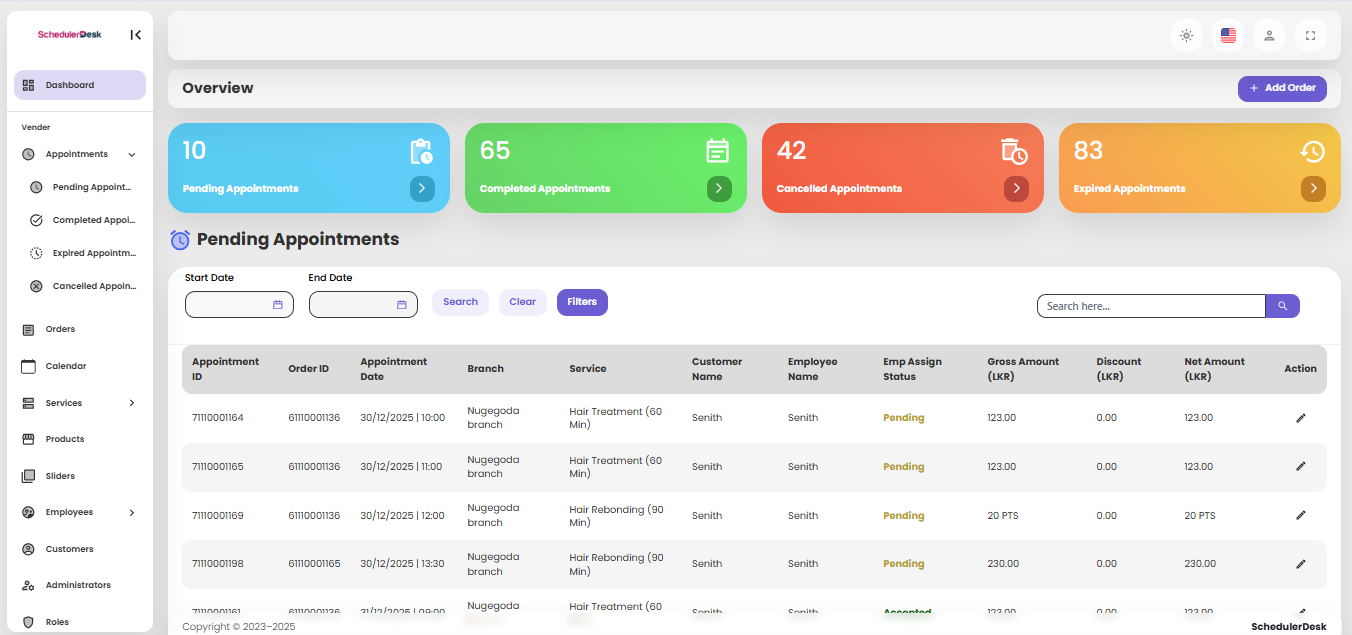Click the Add Order button
This screenshot has width=1352, height=635.
tap(1282, 88)
